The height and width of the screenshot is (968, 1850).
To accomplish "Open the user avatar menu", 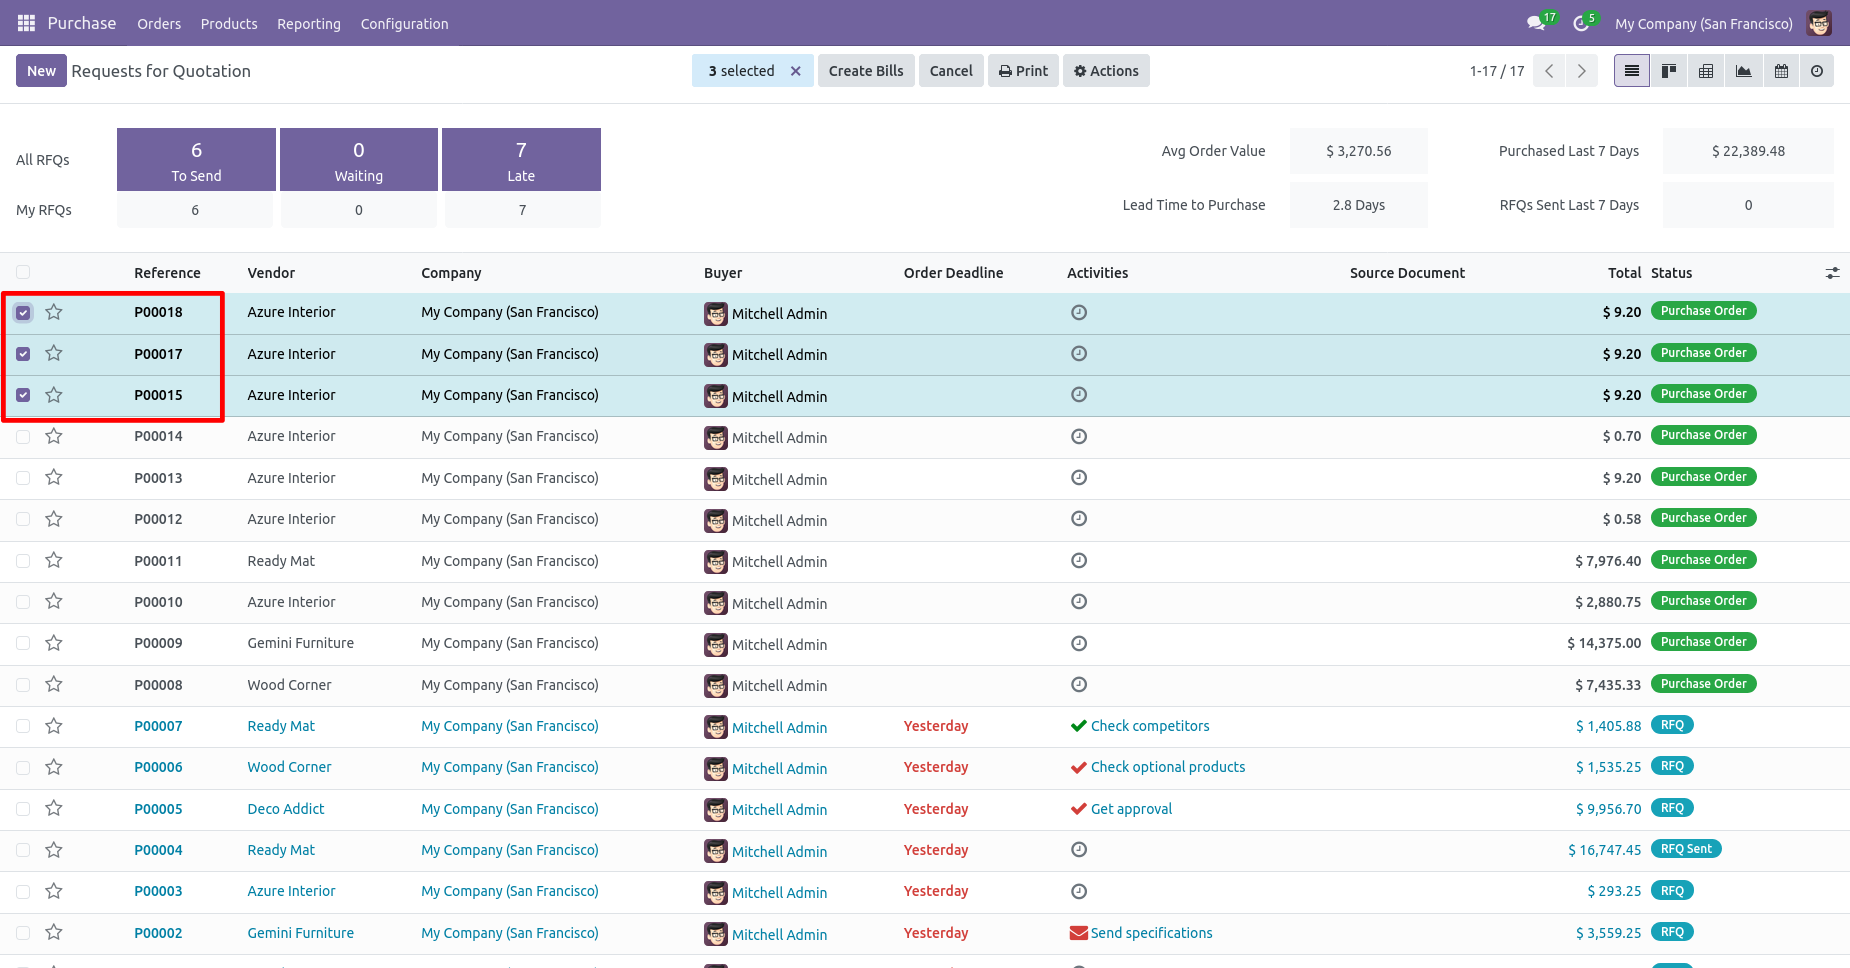I will (x=1819, y=23).
